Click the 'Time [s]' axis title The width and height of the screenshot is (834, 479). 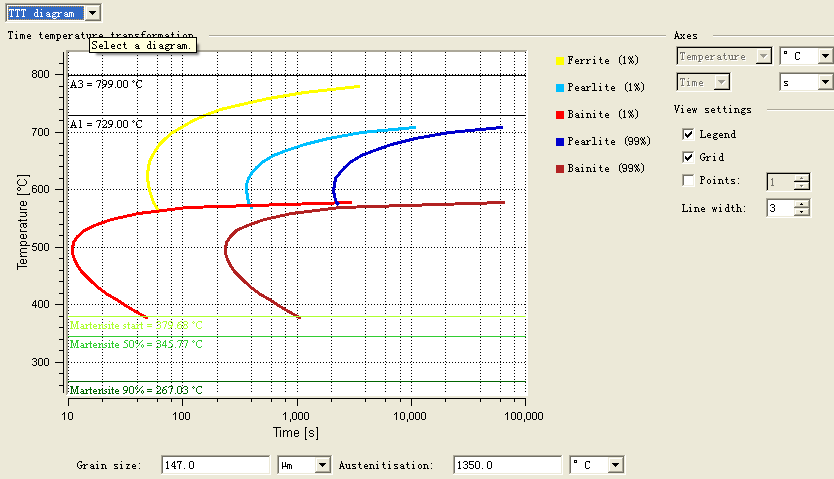[x=296, y=433]
